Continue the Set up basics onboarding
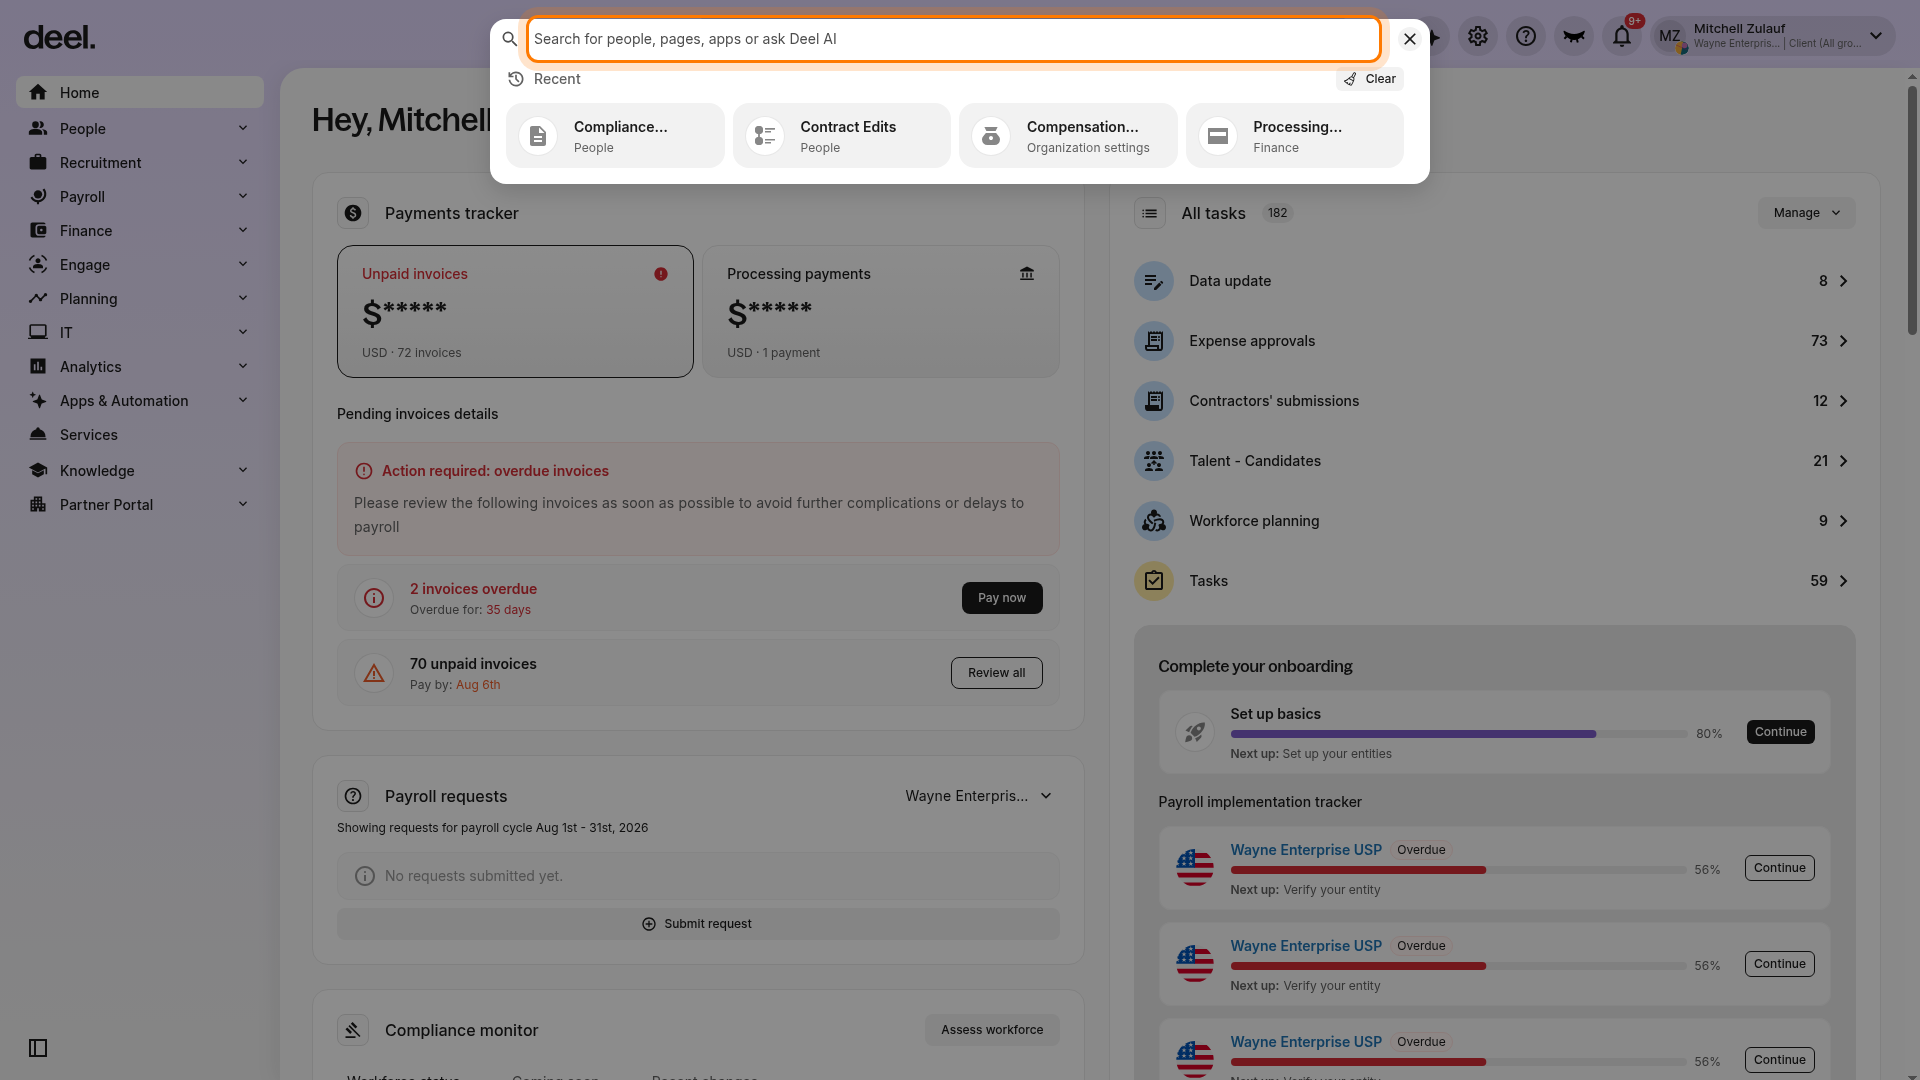Screen dimensions: 1920x1080 pos(1781,732)
